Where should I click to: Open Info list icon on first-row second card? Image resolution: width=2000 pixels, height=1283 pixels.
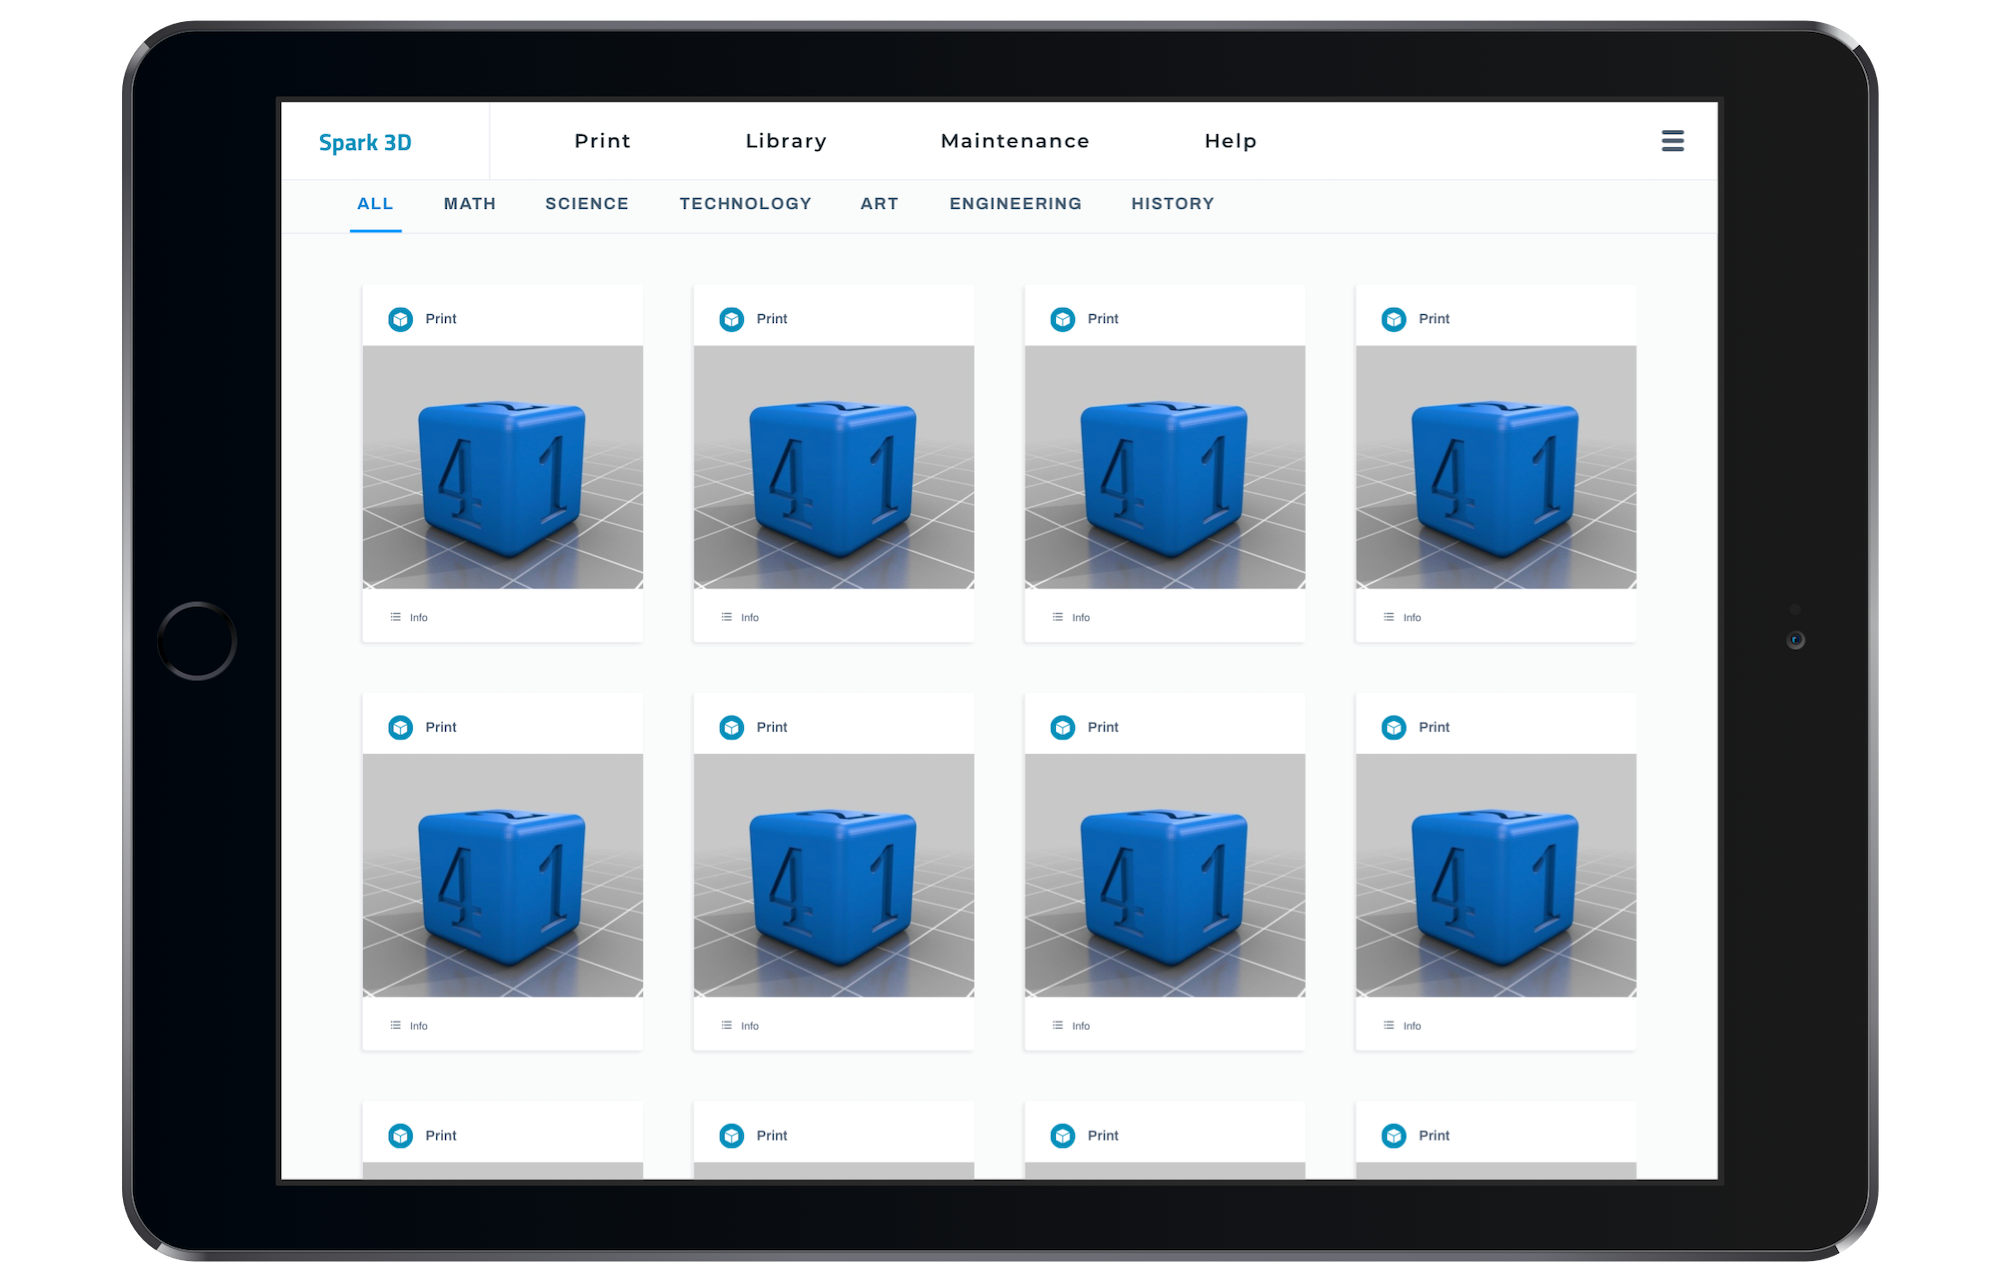[x=726, y=617]
